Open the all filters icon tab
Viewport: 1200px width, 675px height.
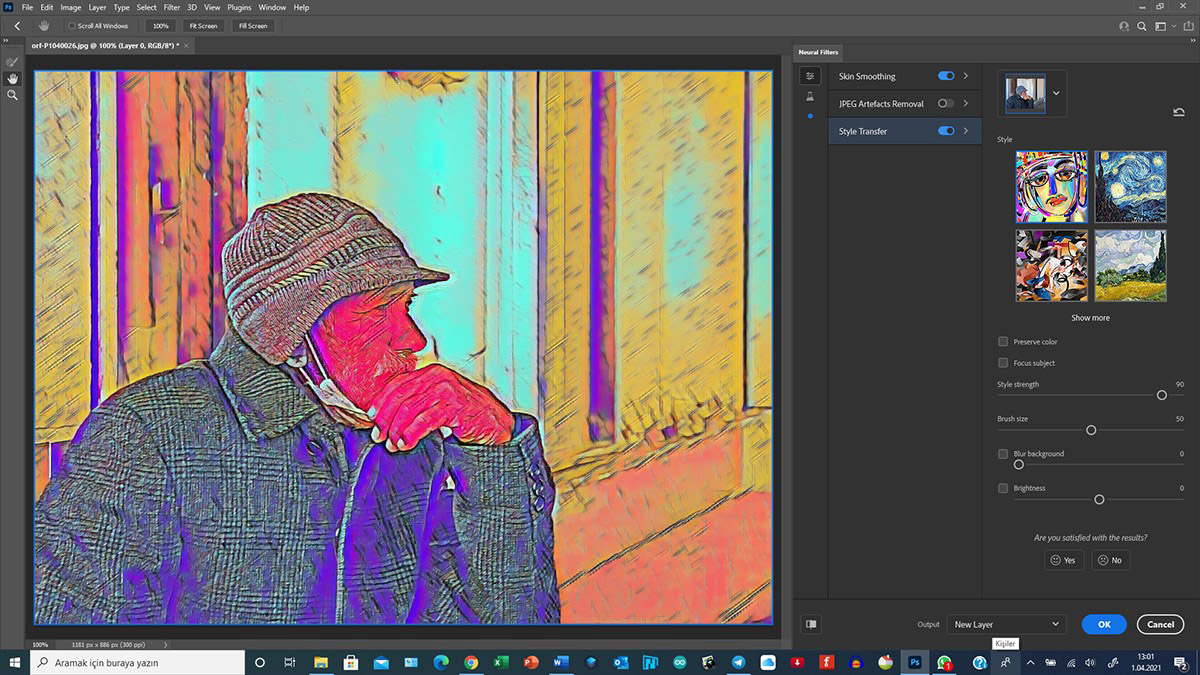click(810, 76)
